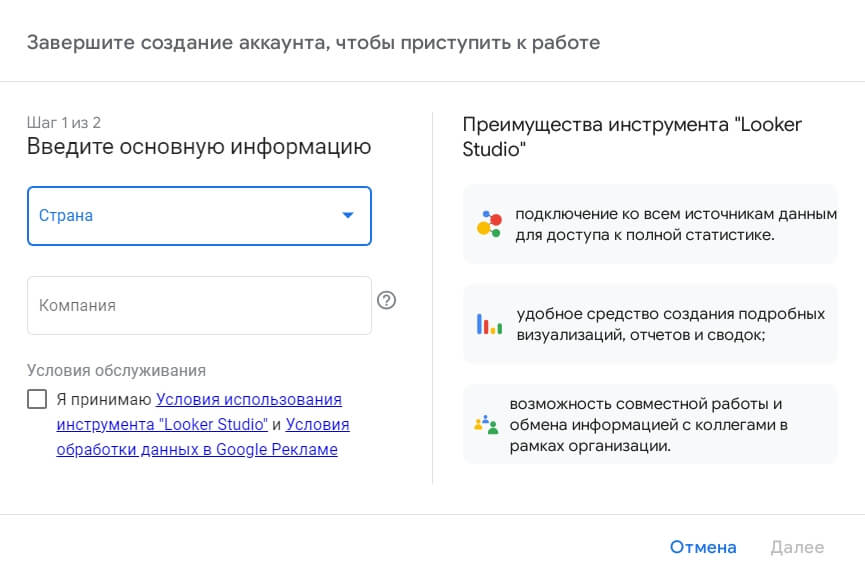Click the text about creating visualizations and reports
This screenshot has height=576, width=865.
671,324
